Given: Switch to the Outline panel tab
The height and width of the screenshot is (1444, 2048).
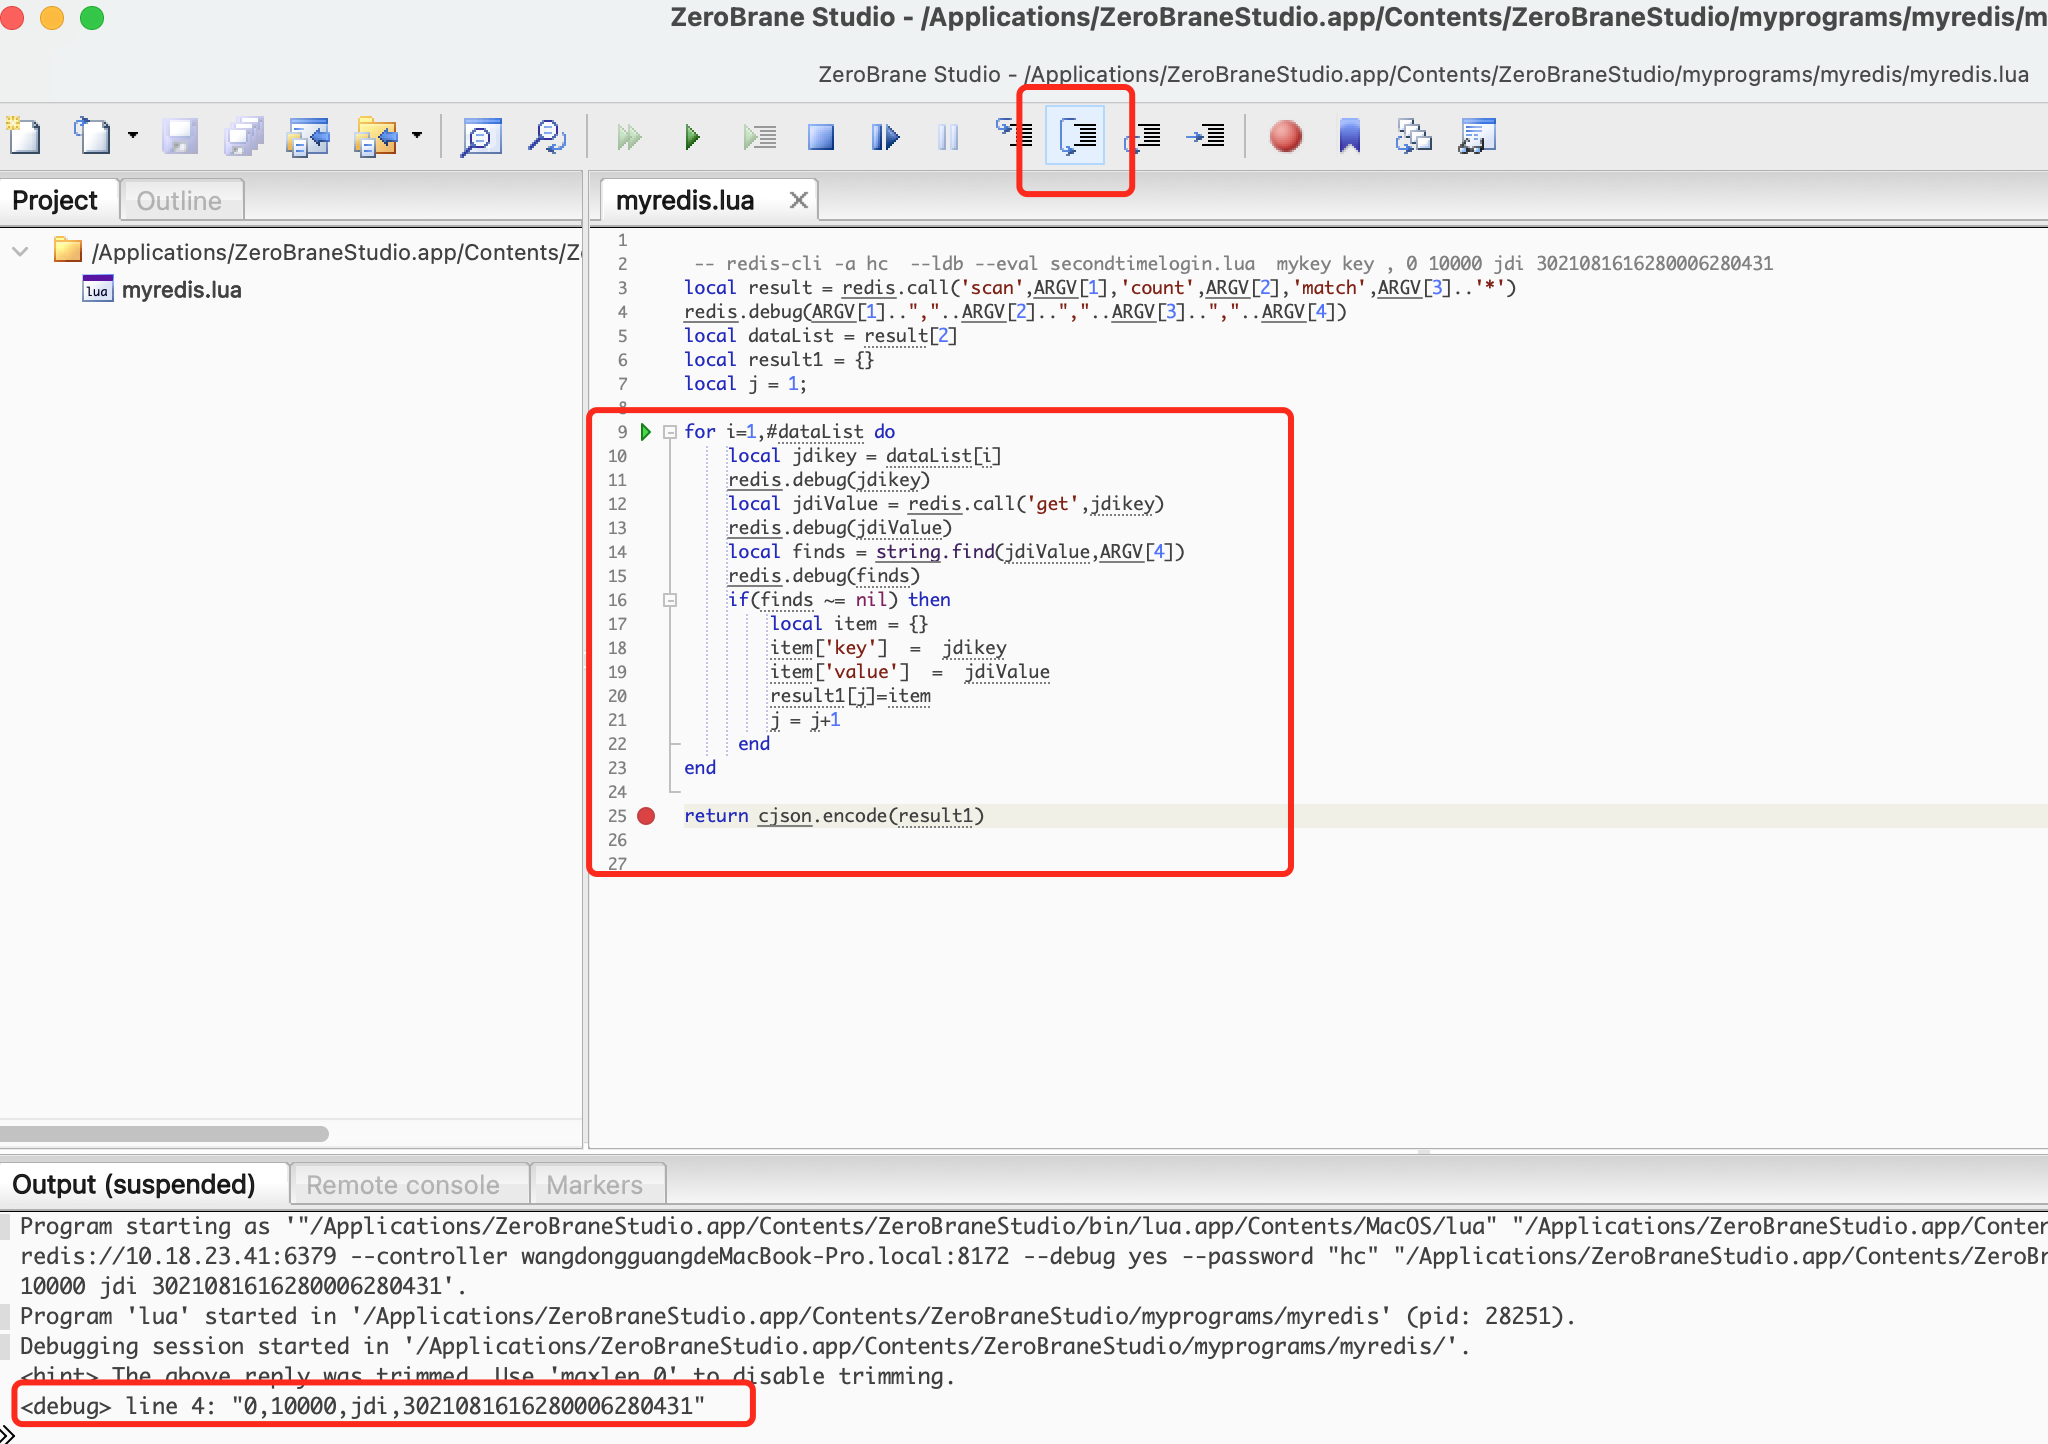Looking at the screenshot, I should pyautogui.click(x=179, y=200).
